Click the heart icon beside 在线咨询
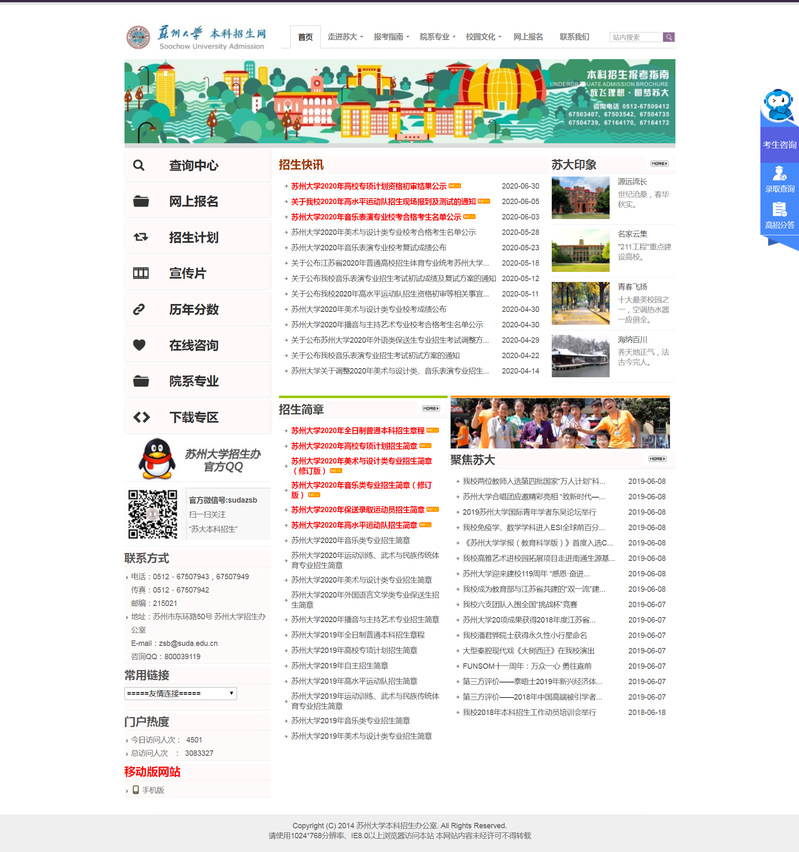 coord(140,345)
